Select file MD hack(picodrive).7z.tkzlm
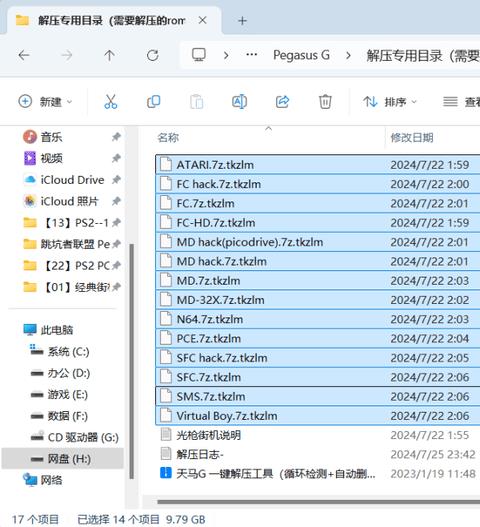 click(318, 242)
